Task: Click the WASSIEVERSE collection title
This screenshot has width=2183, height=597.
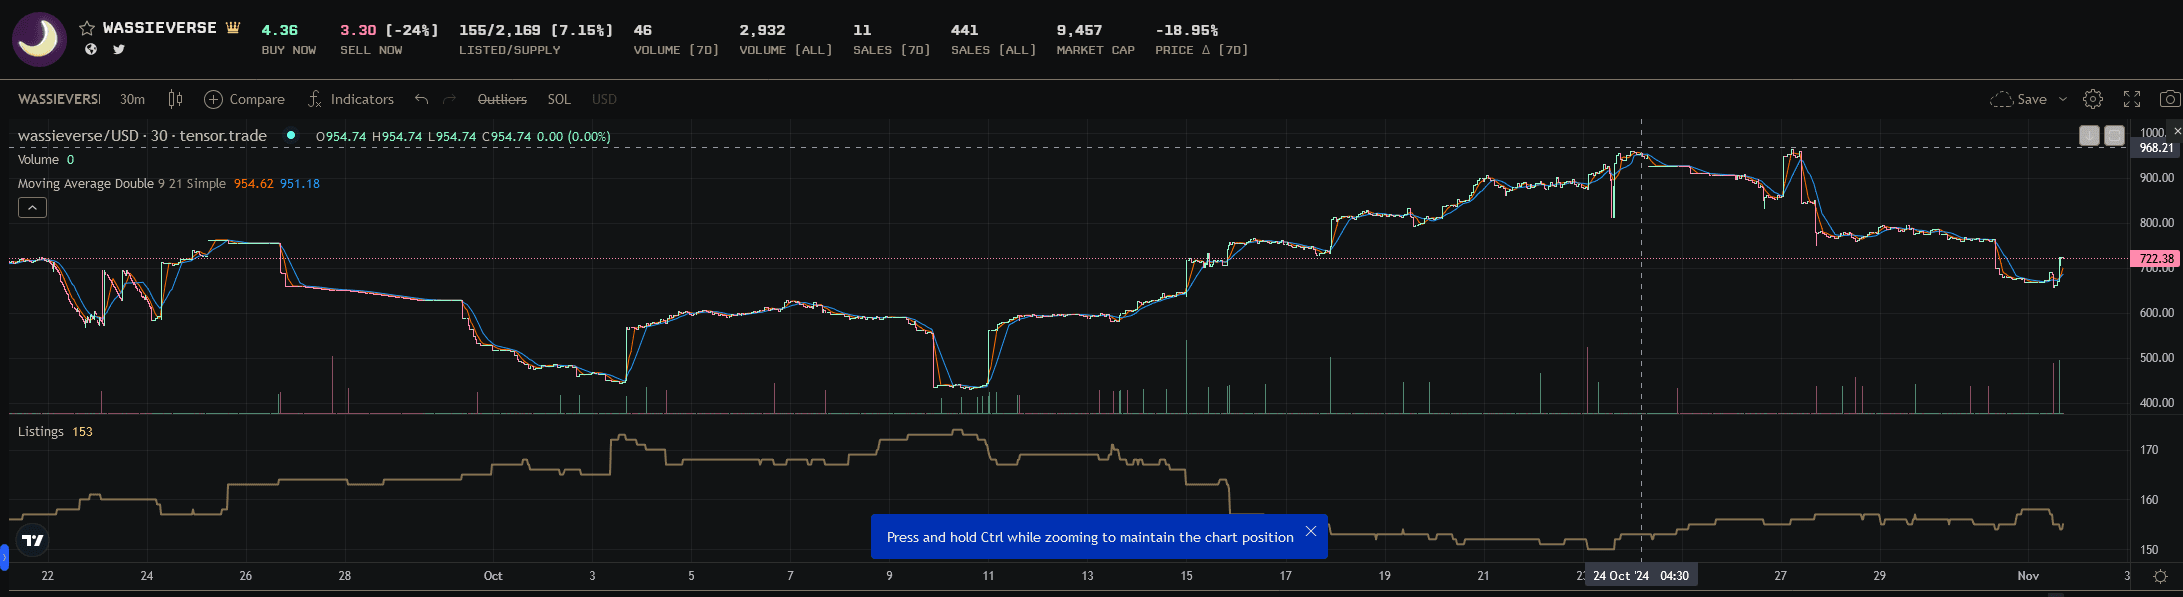Action: (x=159, y=28)
